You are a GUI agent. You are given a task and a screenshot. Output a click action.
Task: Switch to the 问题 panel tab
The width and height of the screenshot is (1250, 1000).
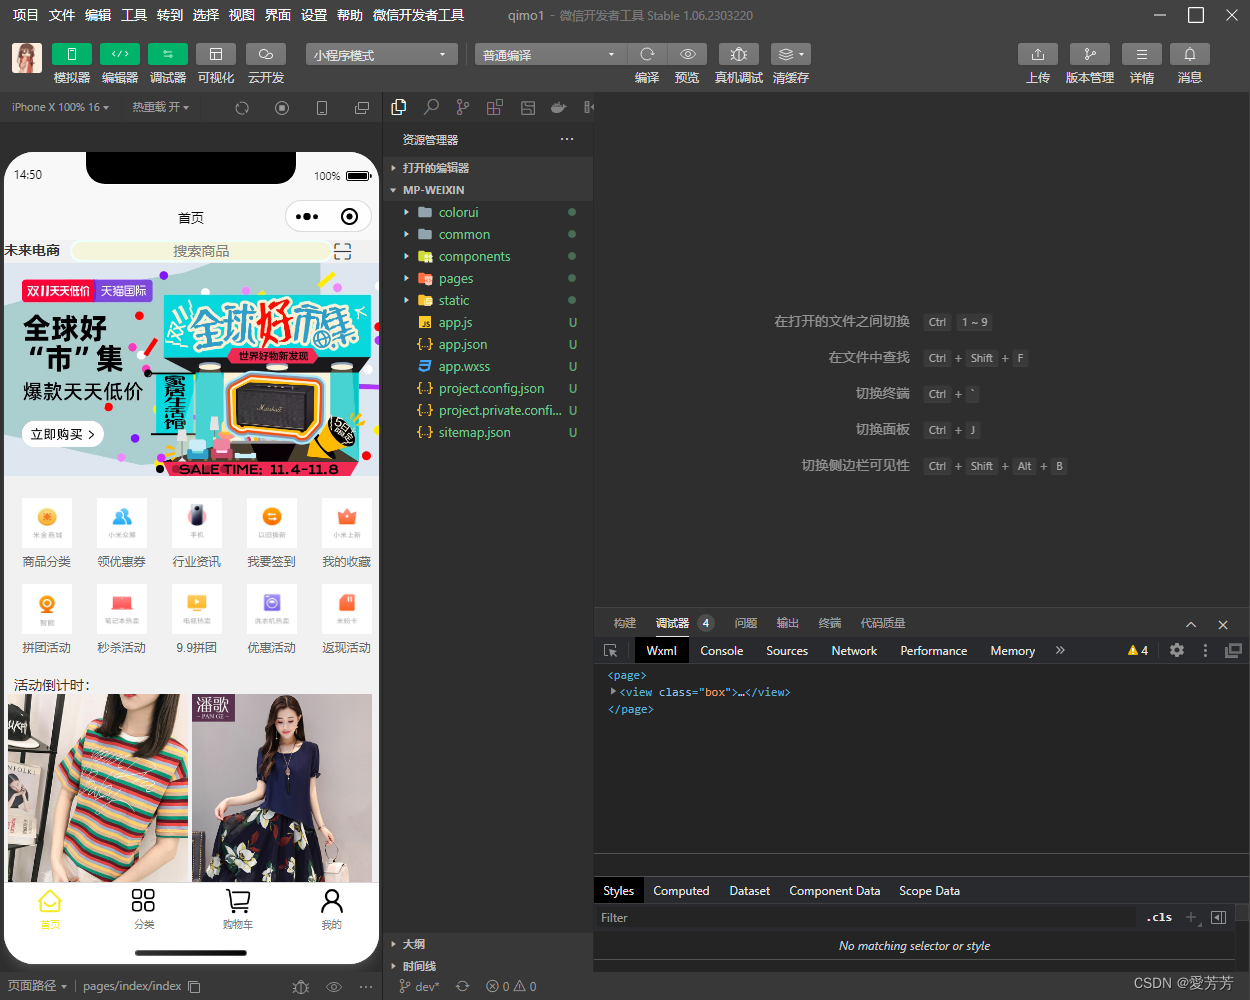click(x=746, y=623)
